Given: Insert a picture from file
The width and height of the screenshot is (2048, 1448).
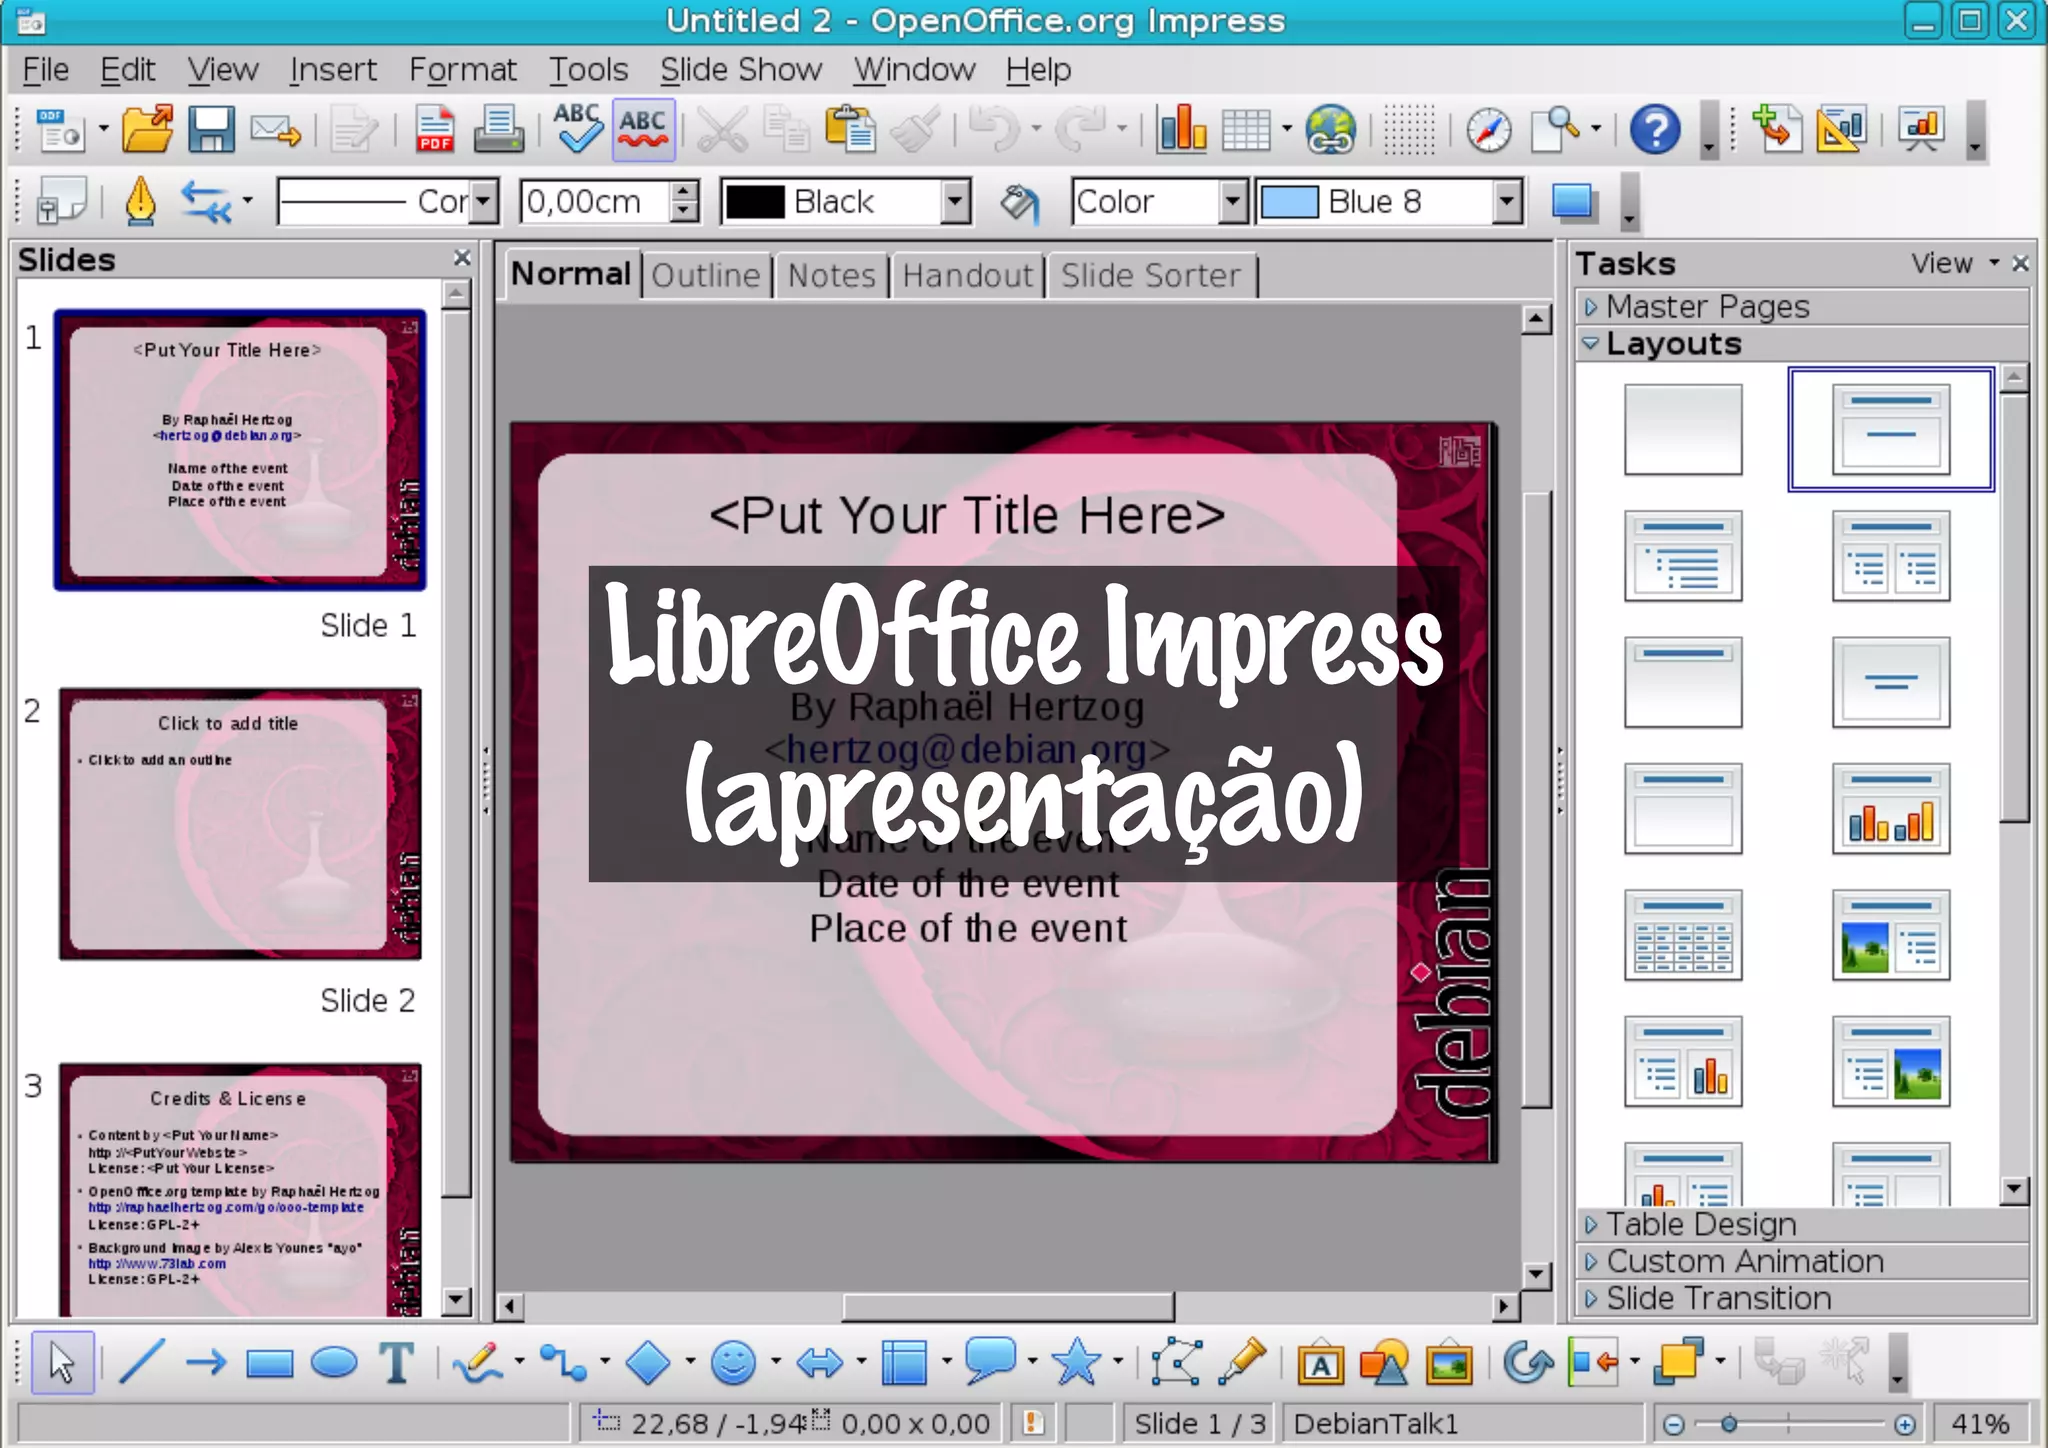Looking at the screenshot, I should [x=1449, y=1363].
